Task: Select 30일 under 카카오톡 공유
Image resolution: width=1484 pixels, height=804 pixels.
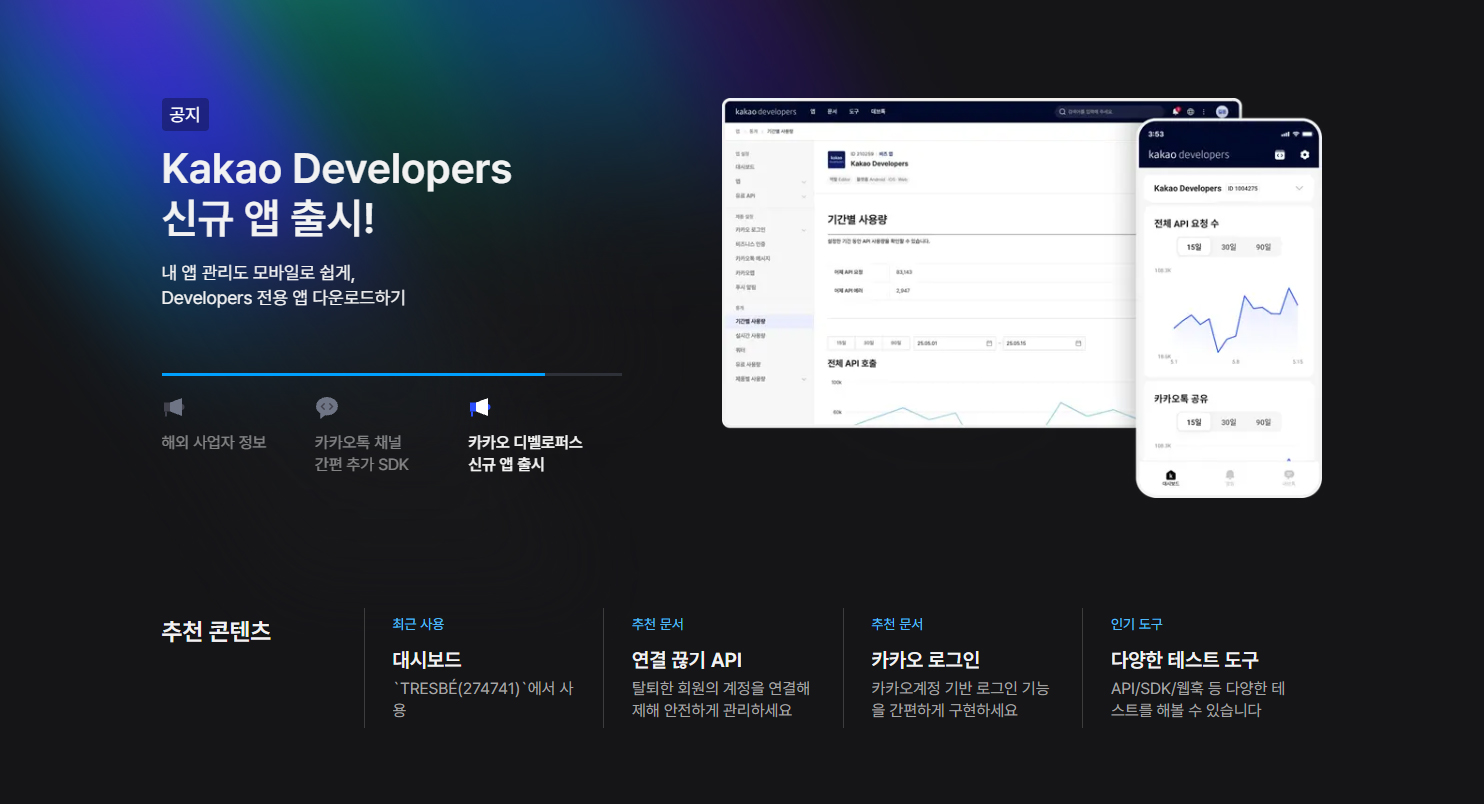Action: tap(1229, 422)
